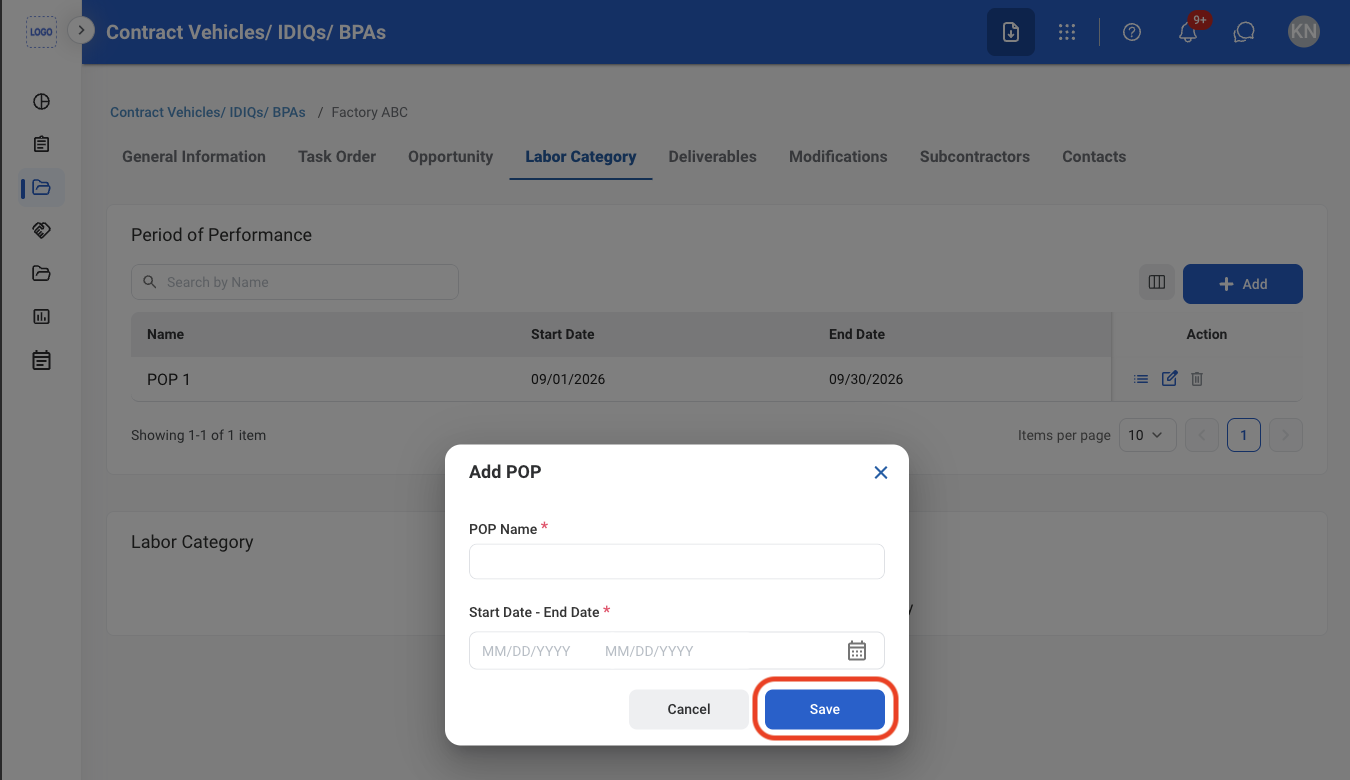Open the date range calendar picker
This screenshot has height=780, width=1350.
click(857, 651)
